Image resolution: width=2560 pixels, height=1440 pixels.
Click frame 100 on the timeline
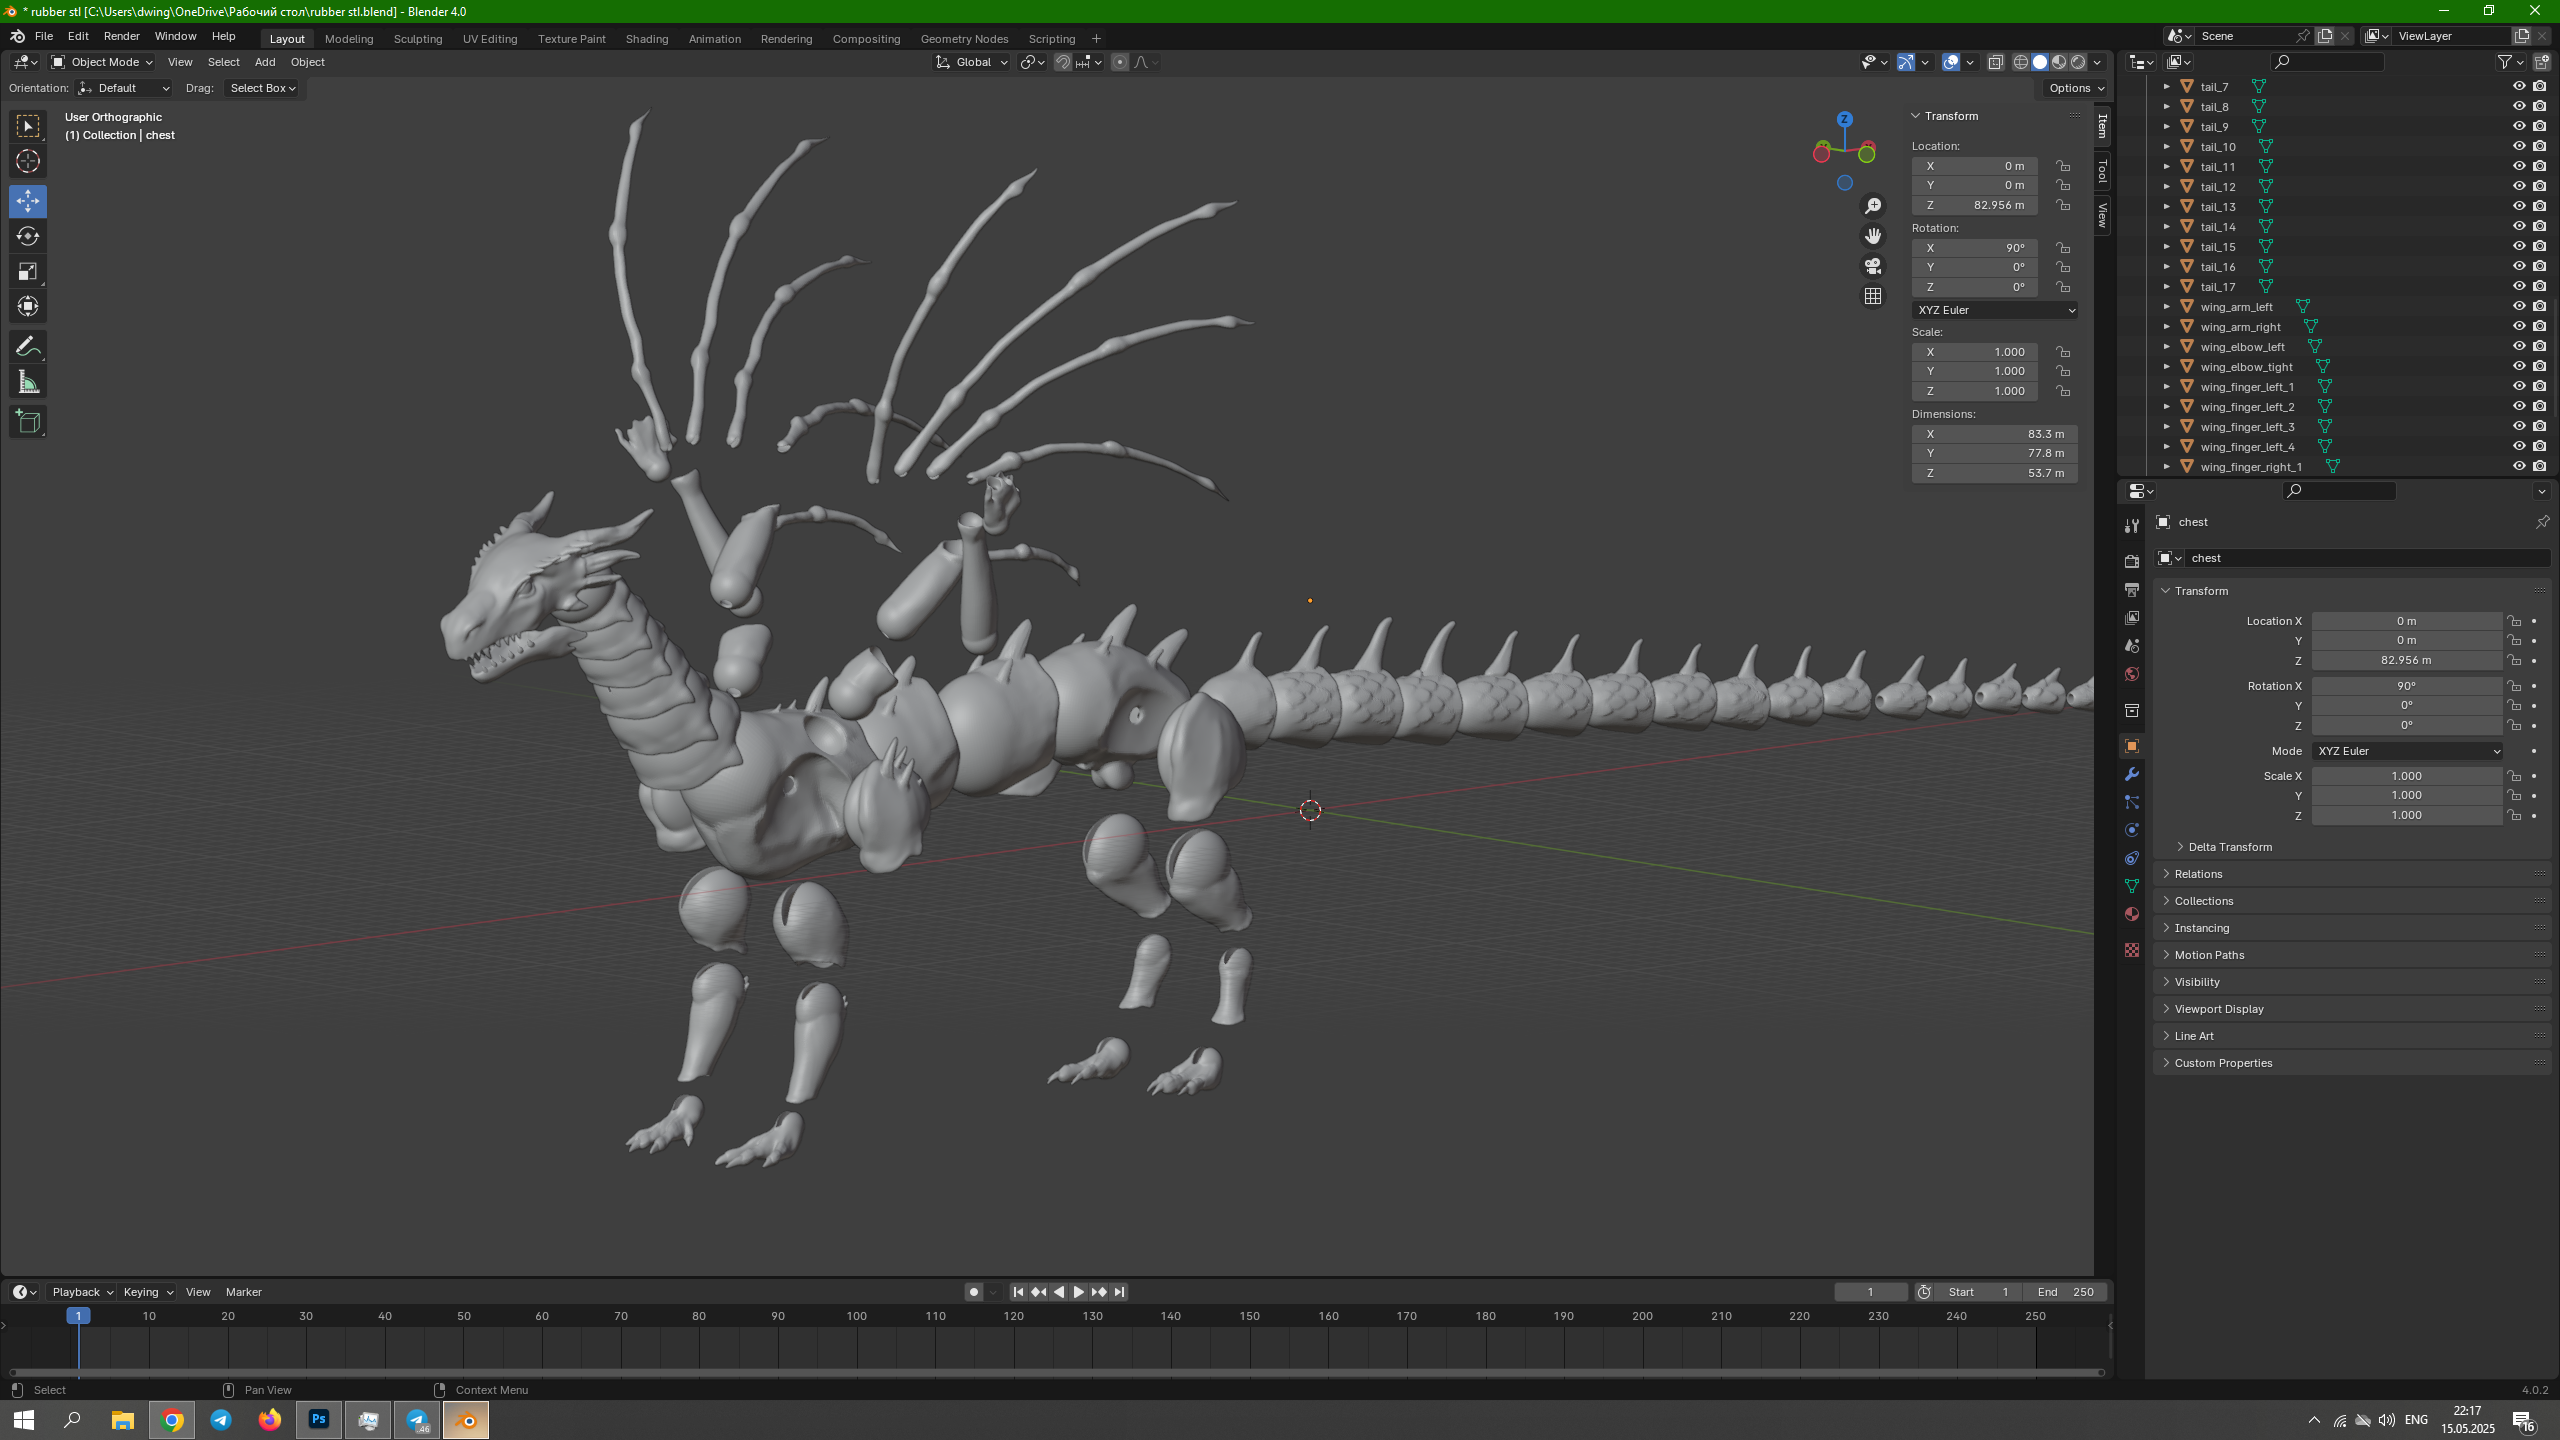[857, 1317]
